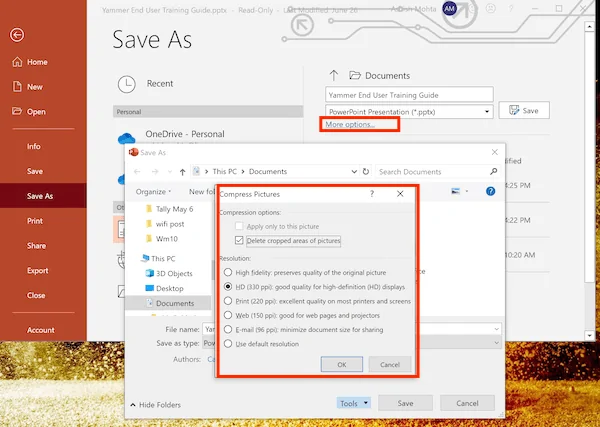
Task: Choose OneDrive - Personal location
Action: (185, 134)
